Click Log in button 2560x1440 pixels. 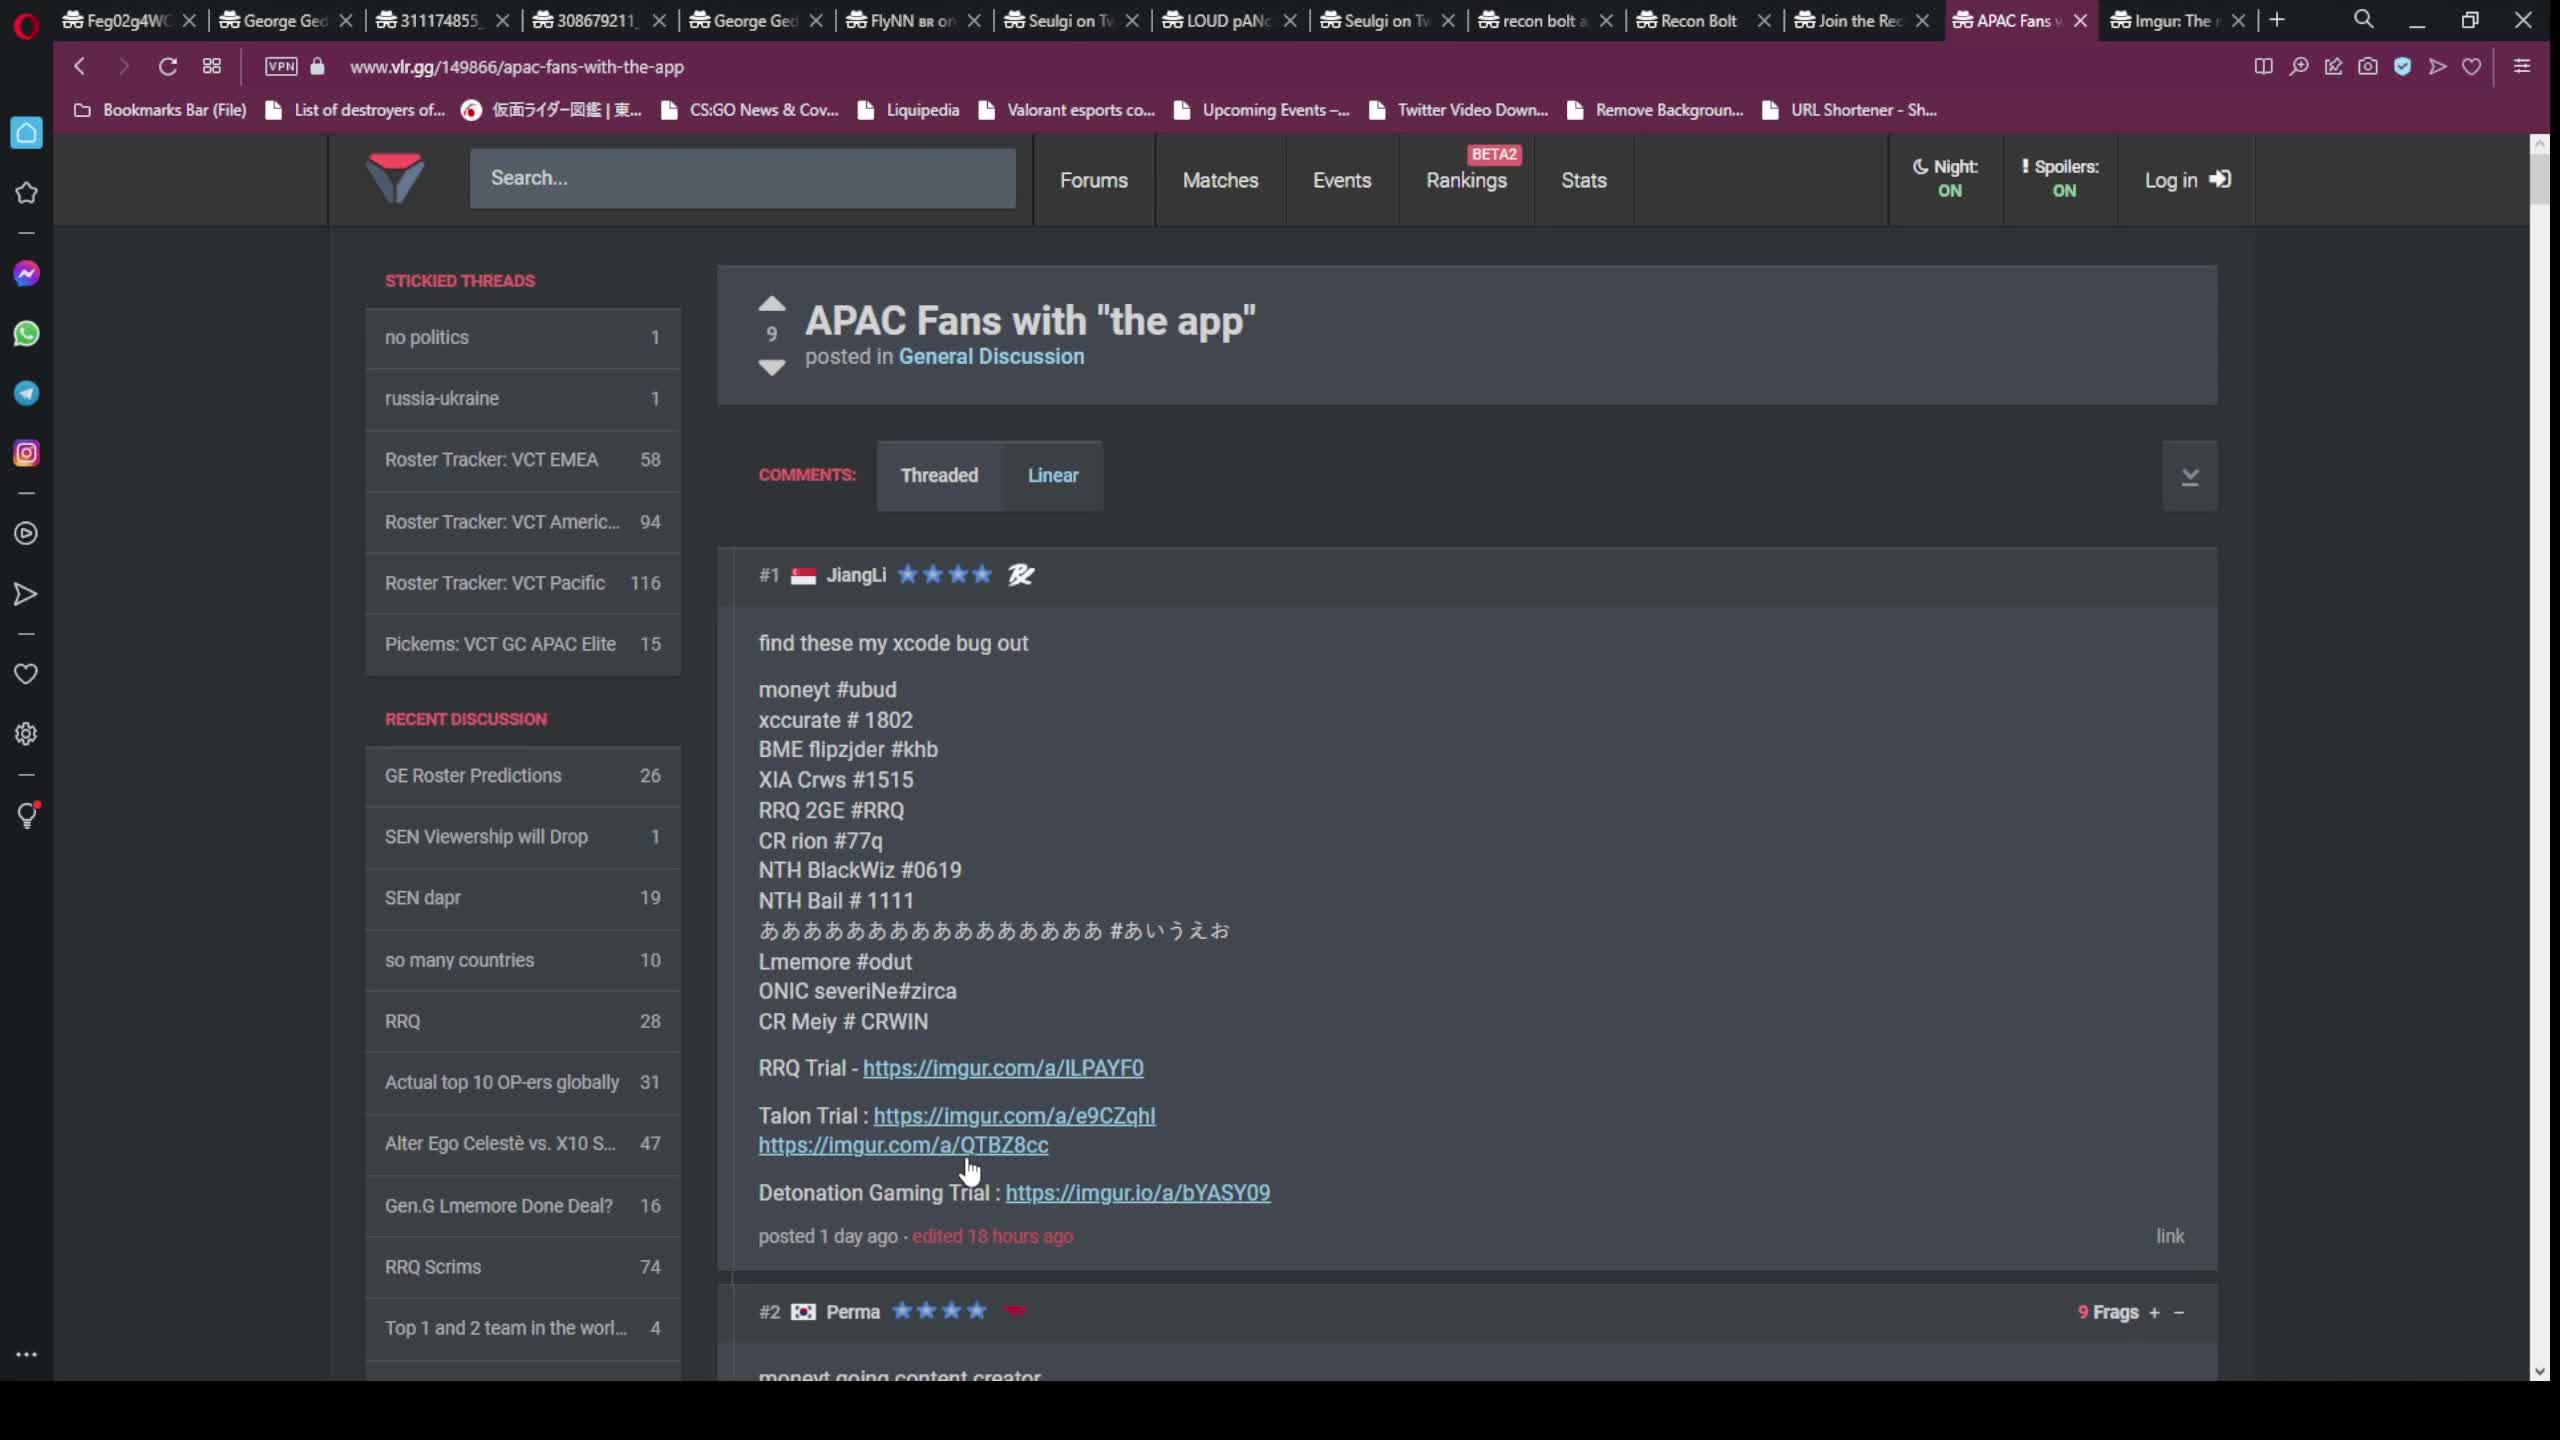[2187, 180]
